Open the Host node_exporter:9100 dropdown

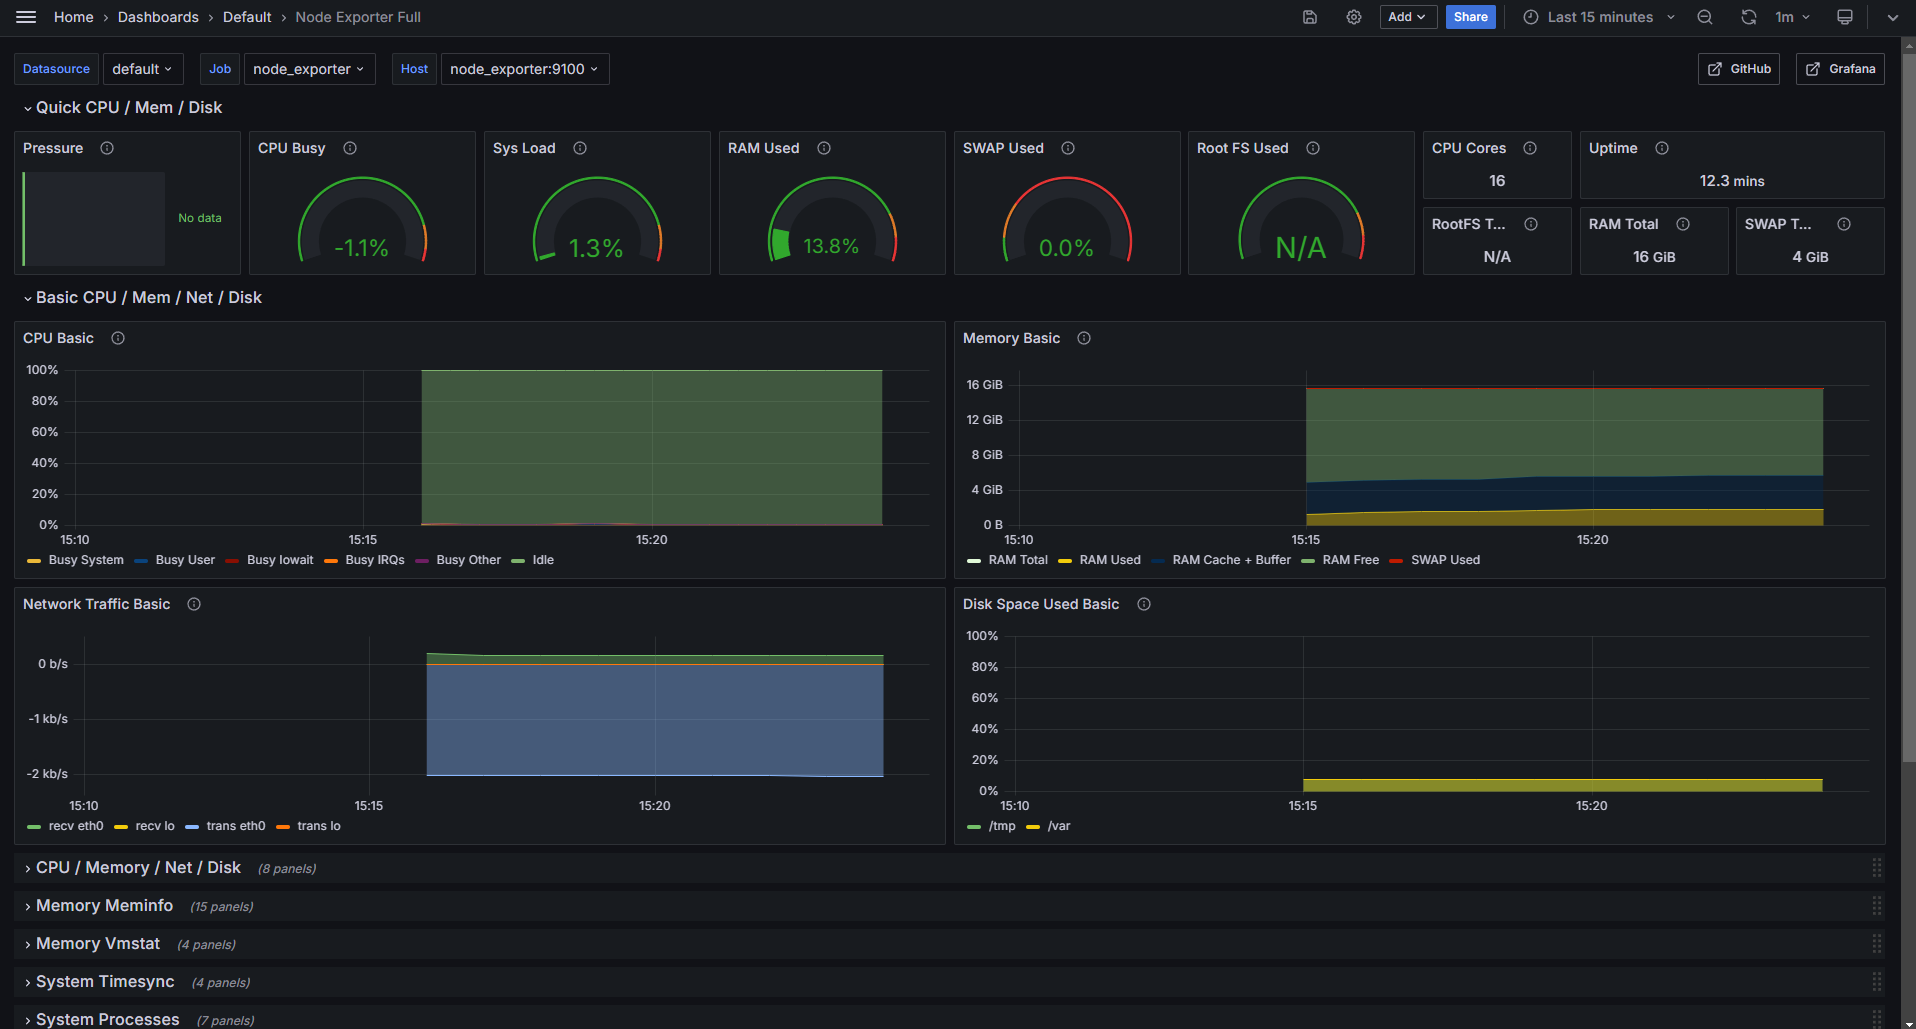[x=524, y=69]
